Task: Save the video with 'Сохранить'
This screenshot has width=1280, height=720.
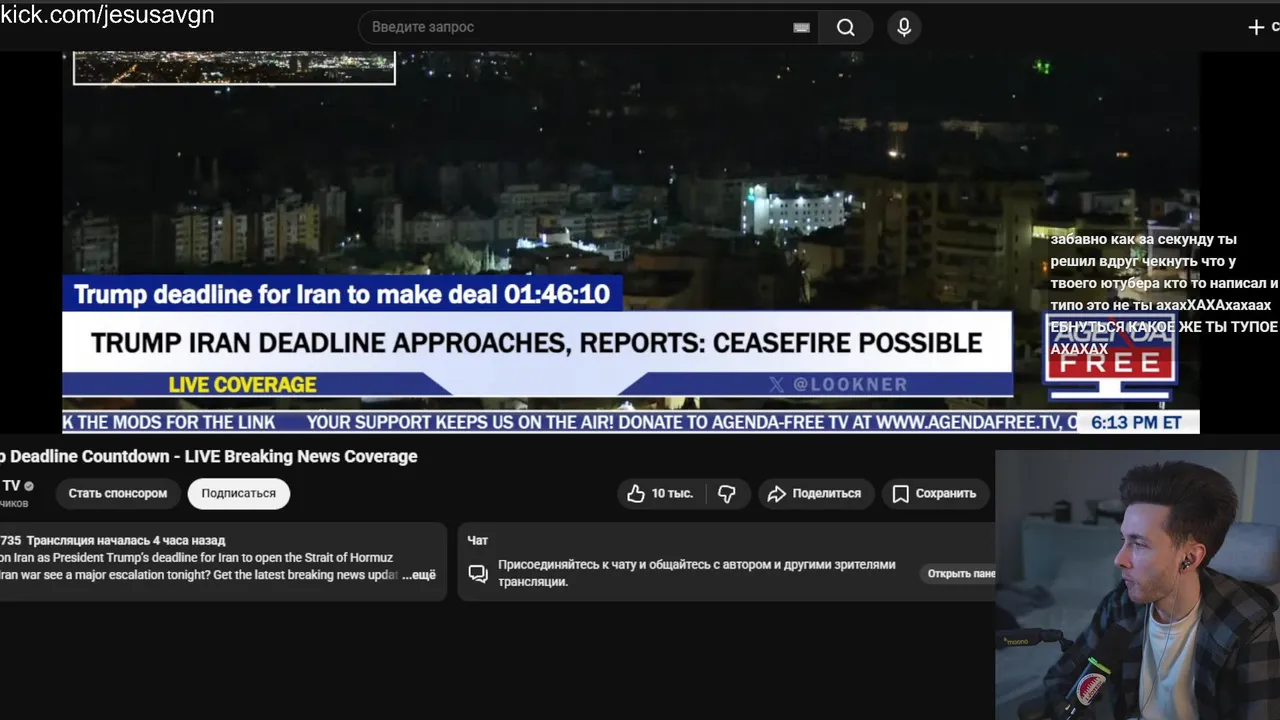Action: (935, 494)
